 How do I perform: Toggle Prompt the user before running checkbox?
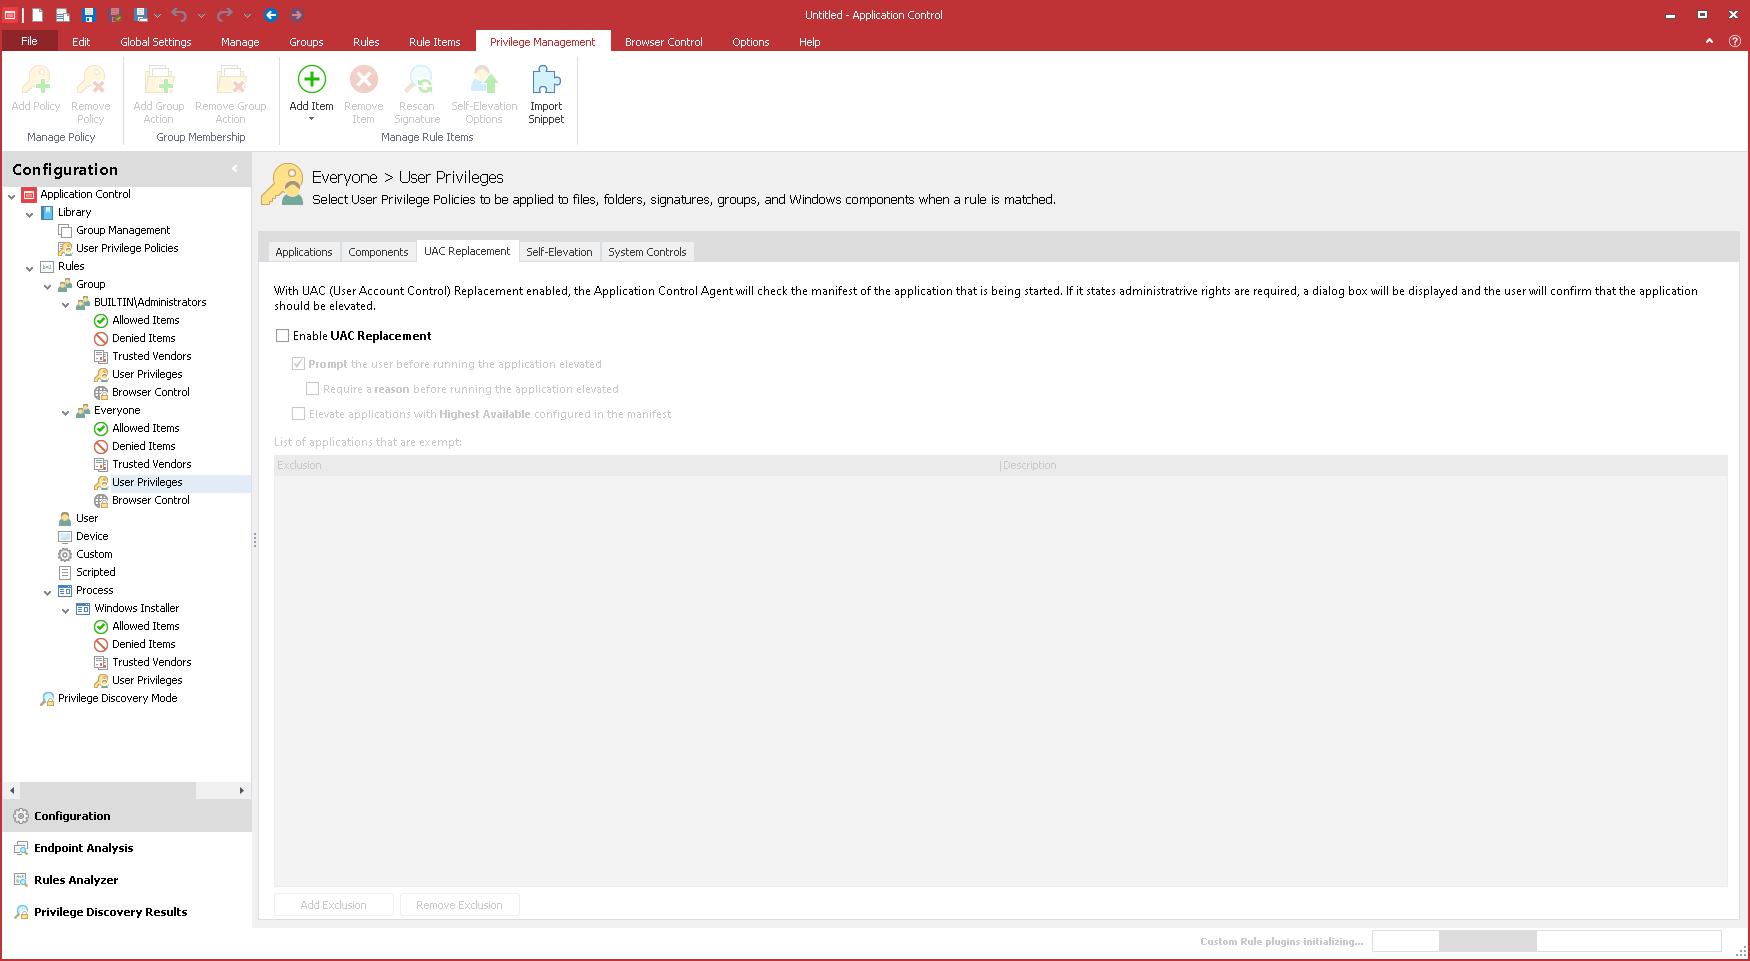point(298,364)
